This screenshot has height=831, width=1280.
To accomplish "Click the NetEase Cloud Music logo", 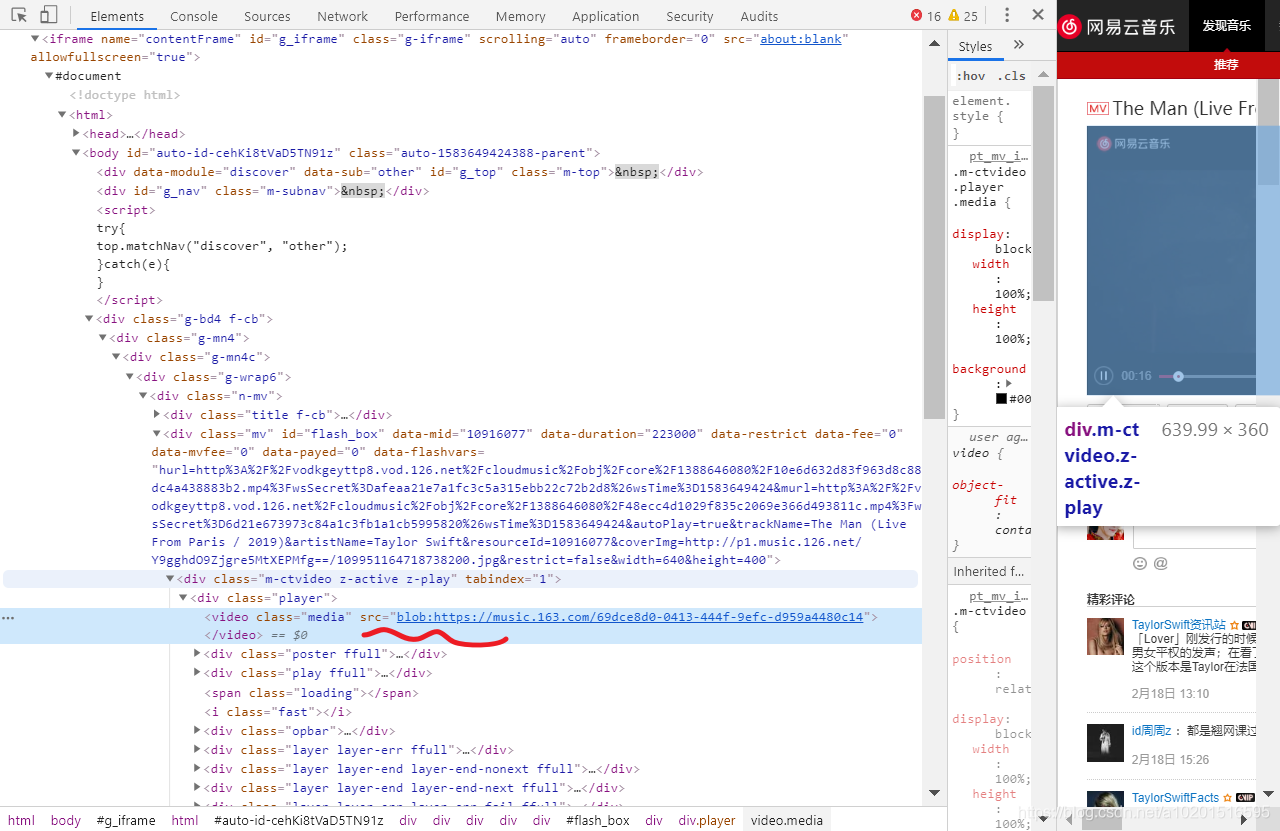I will (x=1118, y=26).
